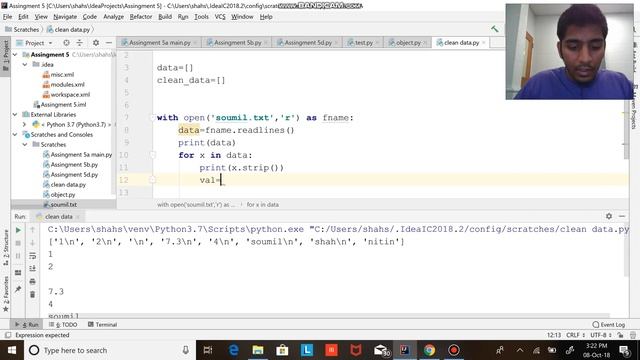Screen dimensions: 640x360
Task: Open Google Chrome from taskbar
Action: point(429,350)
